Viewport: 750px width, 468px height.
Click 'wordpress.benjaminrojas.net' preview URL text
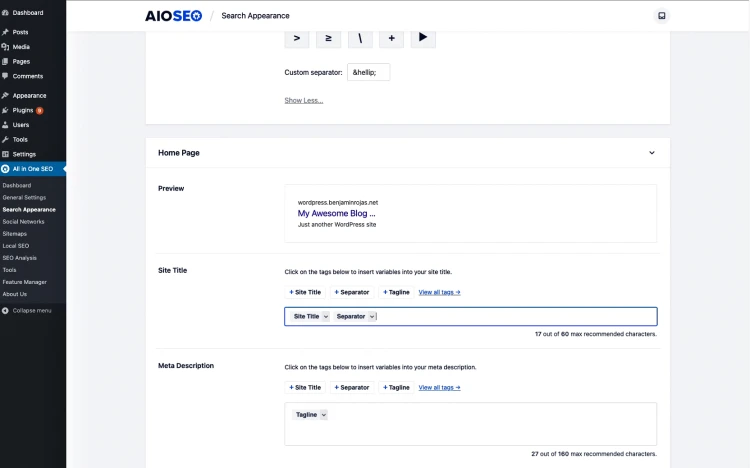pyautogui.click(x=338, y=202)
